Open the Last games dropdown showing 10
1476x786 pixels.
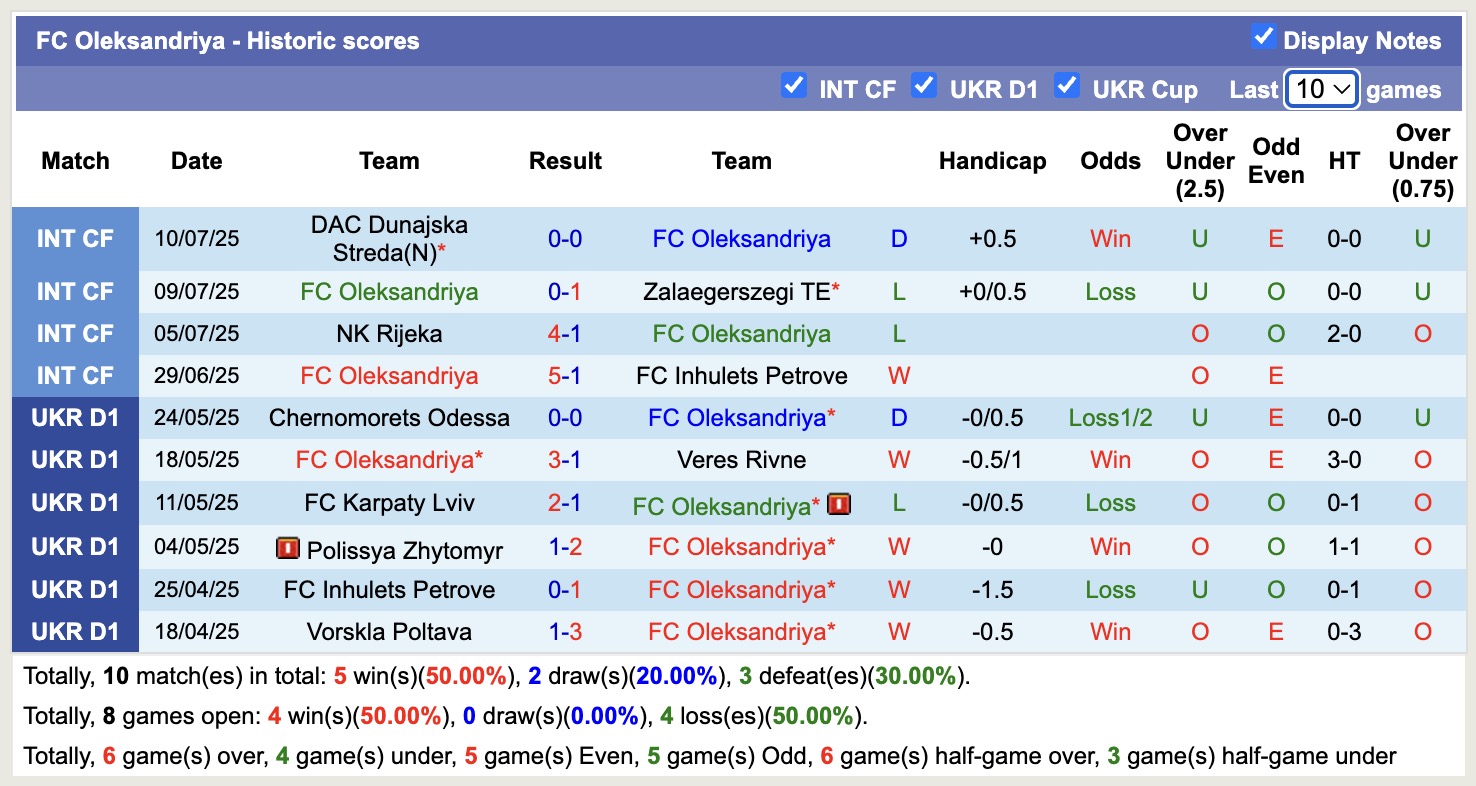tap(1321, 89)
